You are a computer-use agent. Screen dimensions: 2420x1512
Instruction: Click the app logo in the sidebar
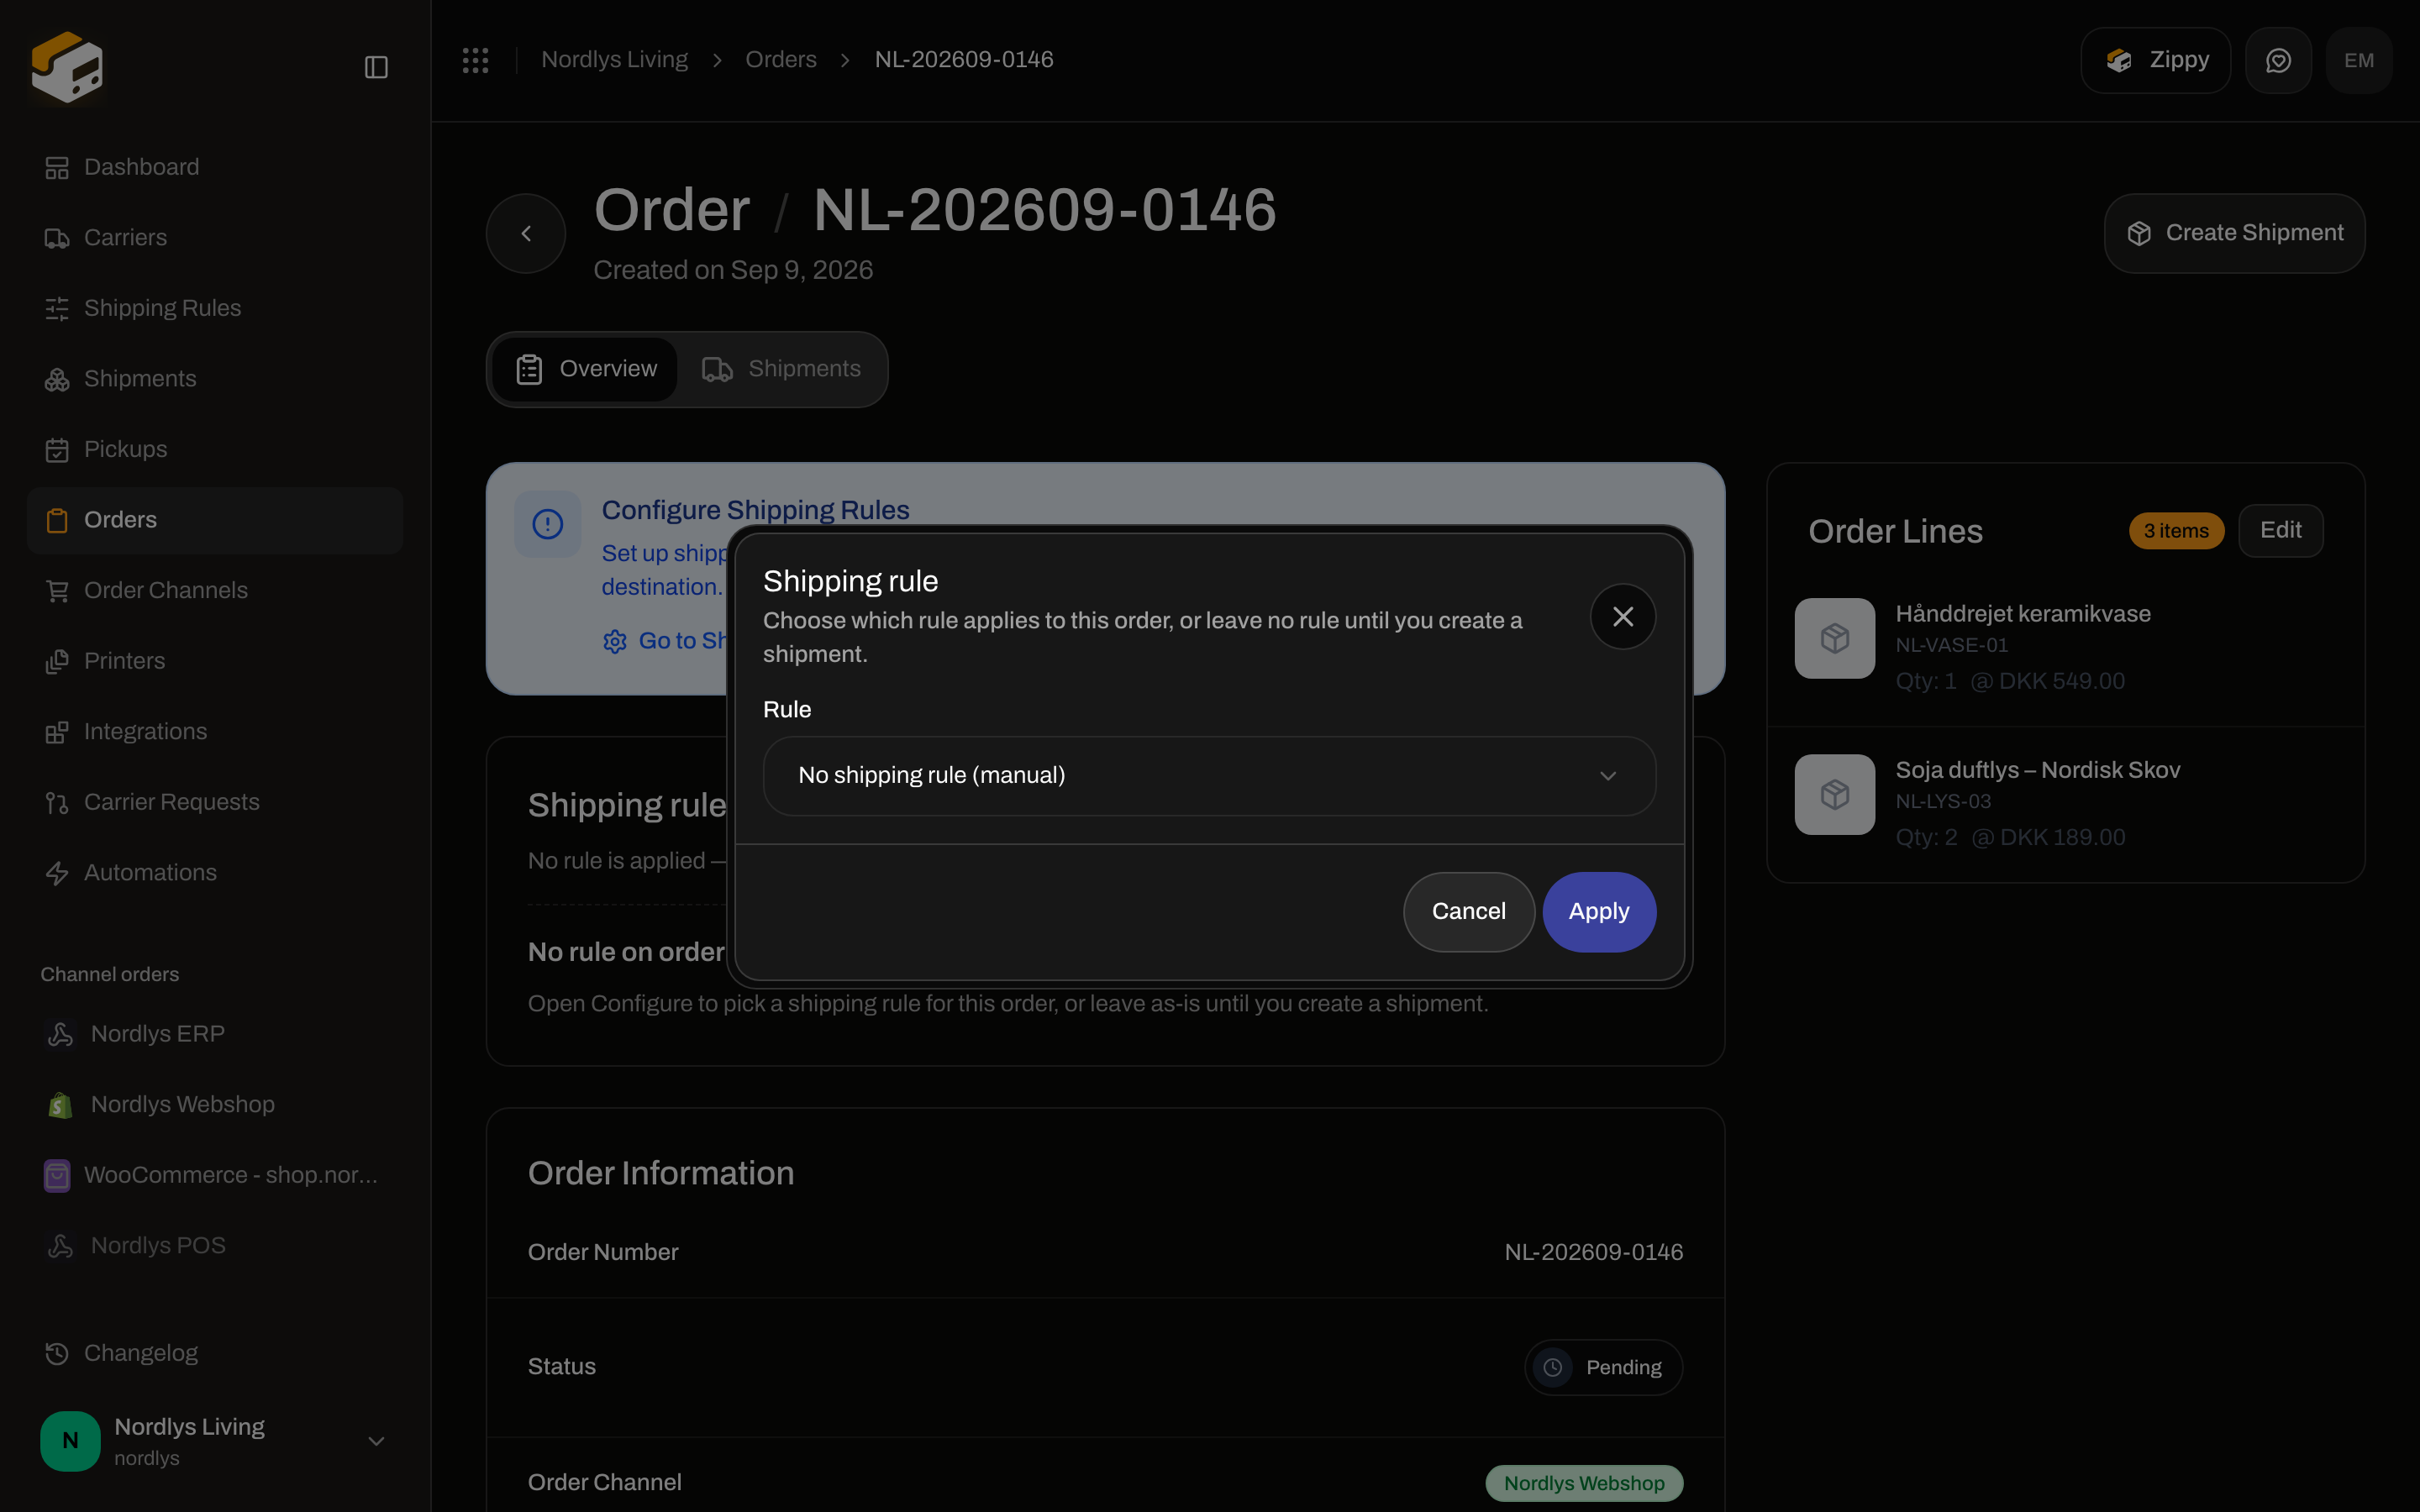(x=67, y=66)
